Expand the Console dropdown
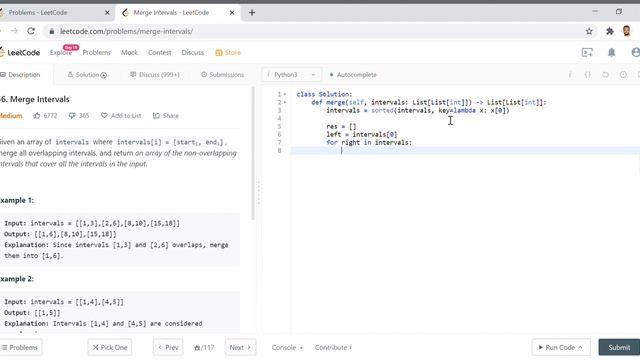640x360 pixels. click(287, 347)
